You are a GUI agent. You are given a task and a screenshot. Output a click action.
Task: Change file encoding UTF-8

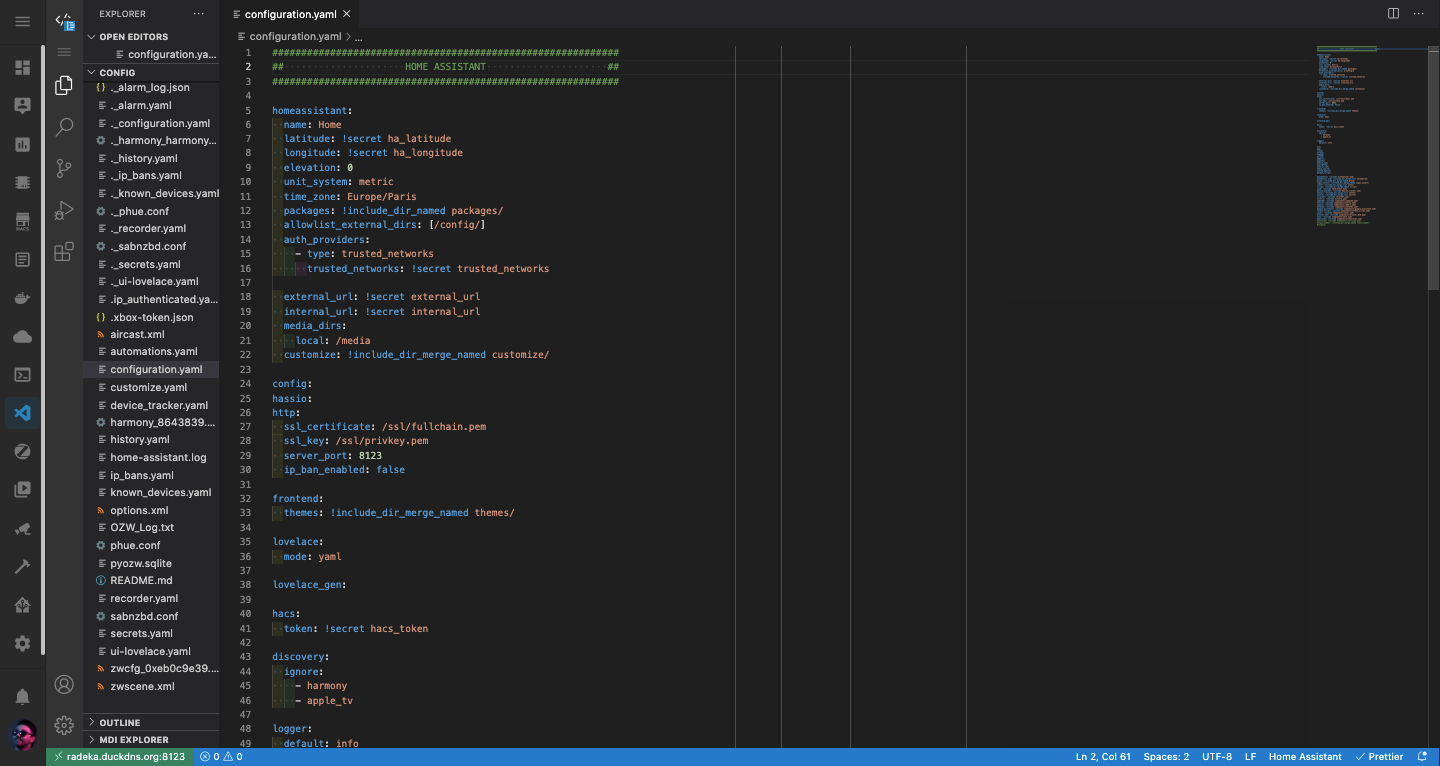[x=1217, y=757]
